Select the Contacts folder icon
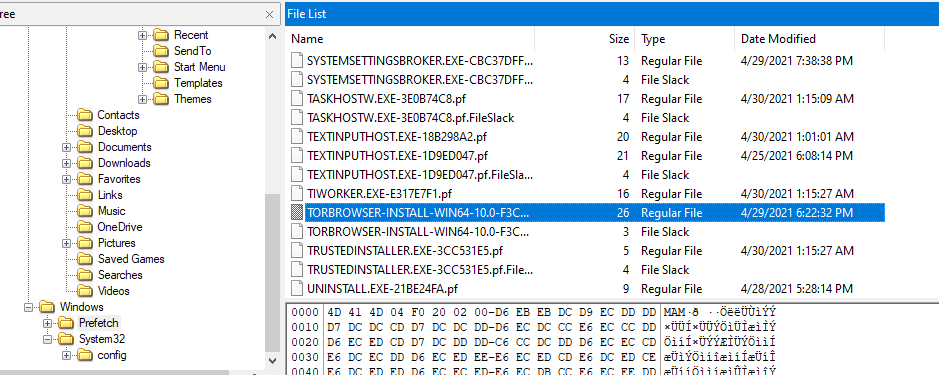Screen dimensions: 939x375 [84, 115]
